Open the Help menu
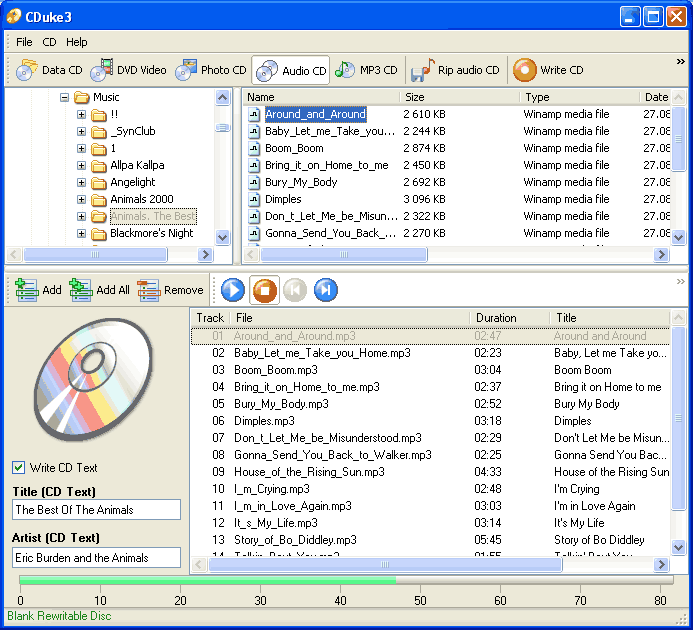693x630 pixels. tap(76, 42)
